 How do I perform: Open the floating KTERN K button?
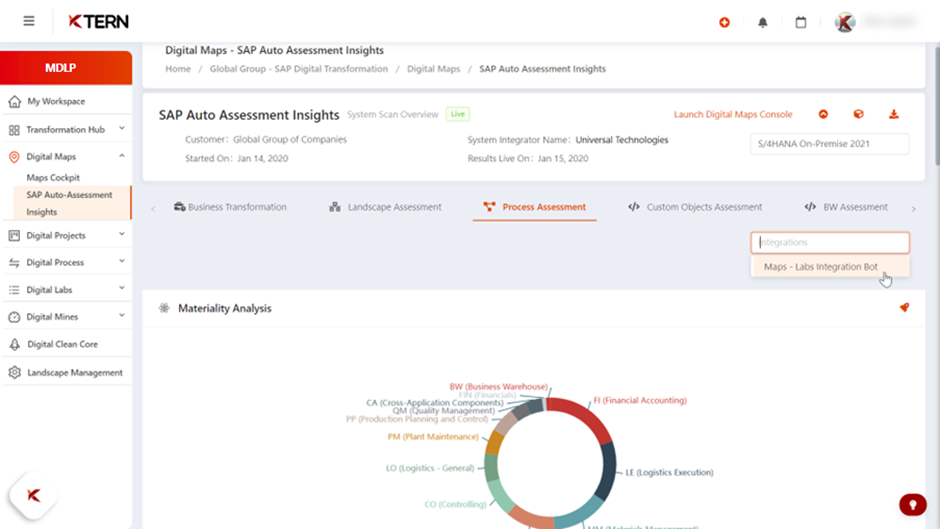pyautogui.click(x=34, y=495)
